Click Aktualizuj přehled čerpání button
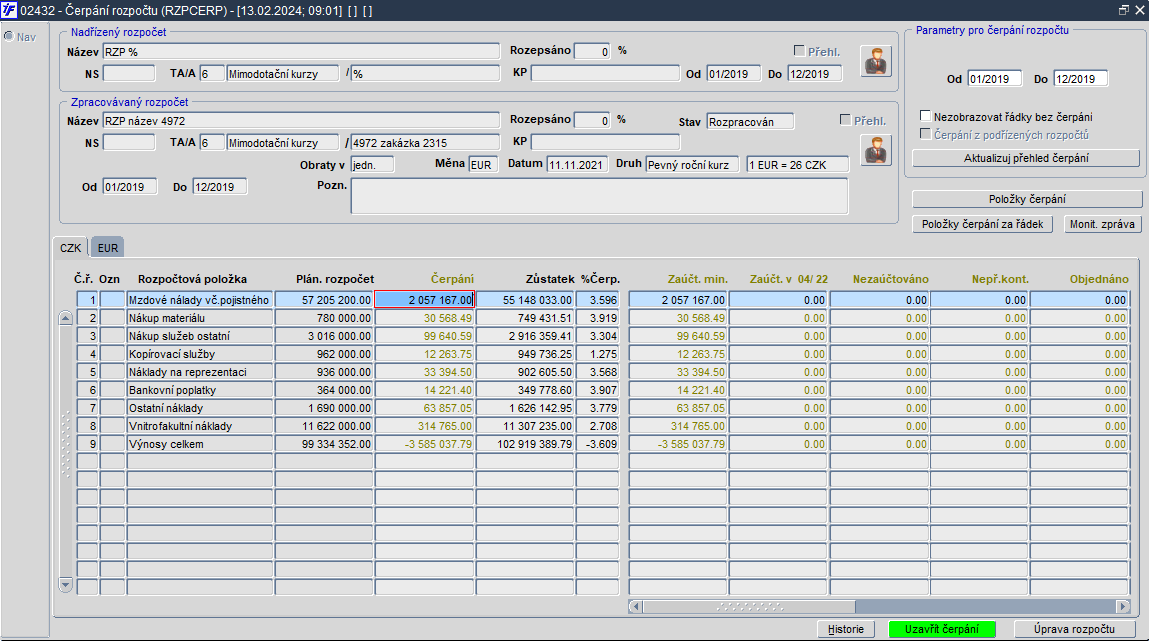The height and width of the screenshot is (641, 1149). (x=1026, y=158)
